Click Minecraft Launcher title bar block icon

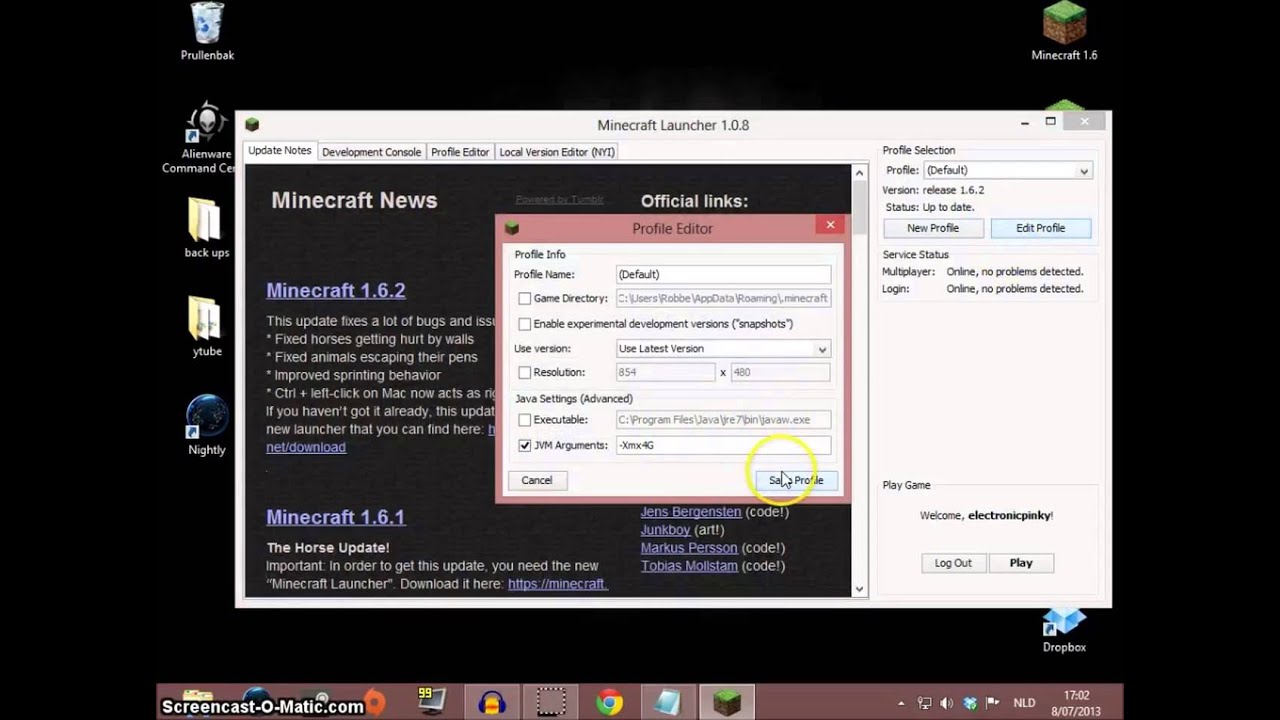click(x=252, y=125)
